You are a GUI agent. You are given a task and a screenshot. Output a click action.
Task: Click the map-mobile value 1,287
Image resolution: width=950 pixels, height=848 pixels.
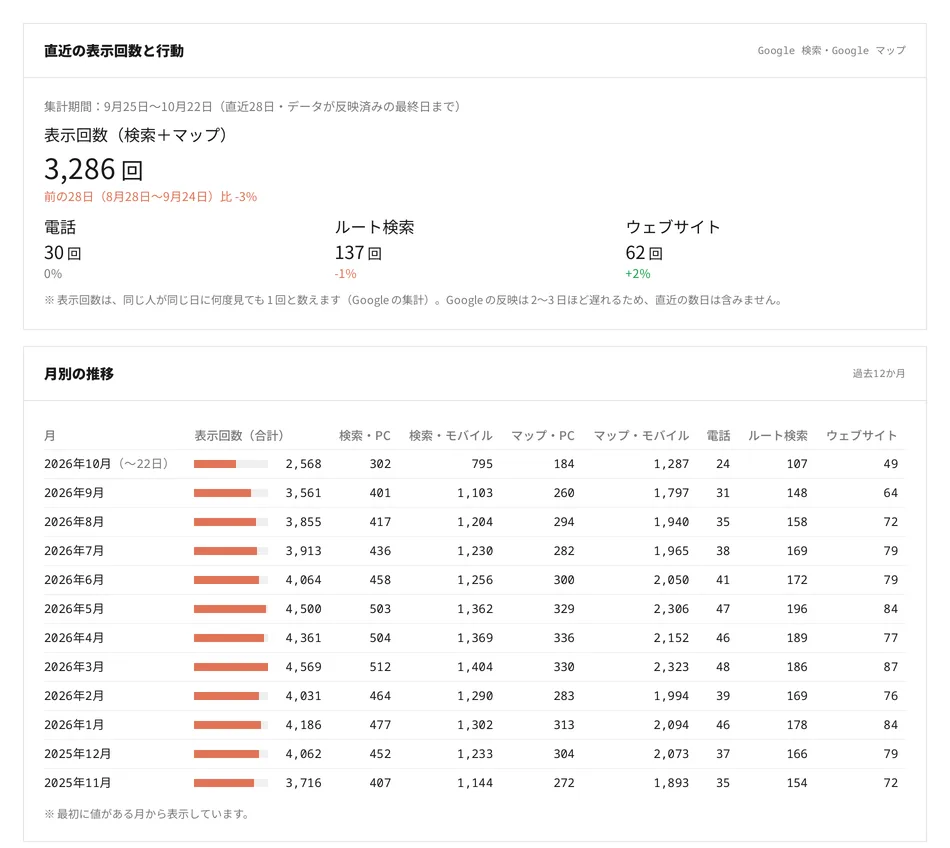click(x=671, y=464)
